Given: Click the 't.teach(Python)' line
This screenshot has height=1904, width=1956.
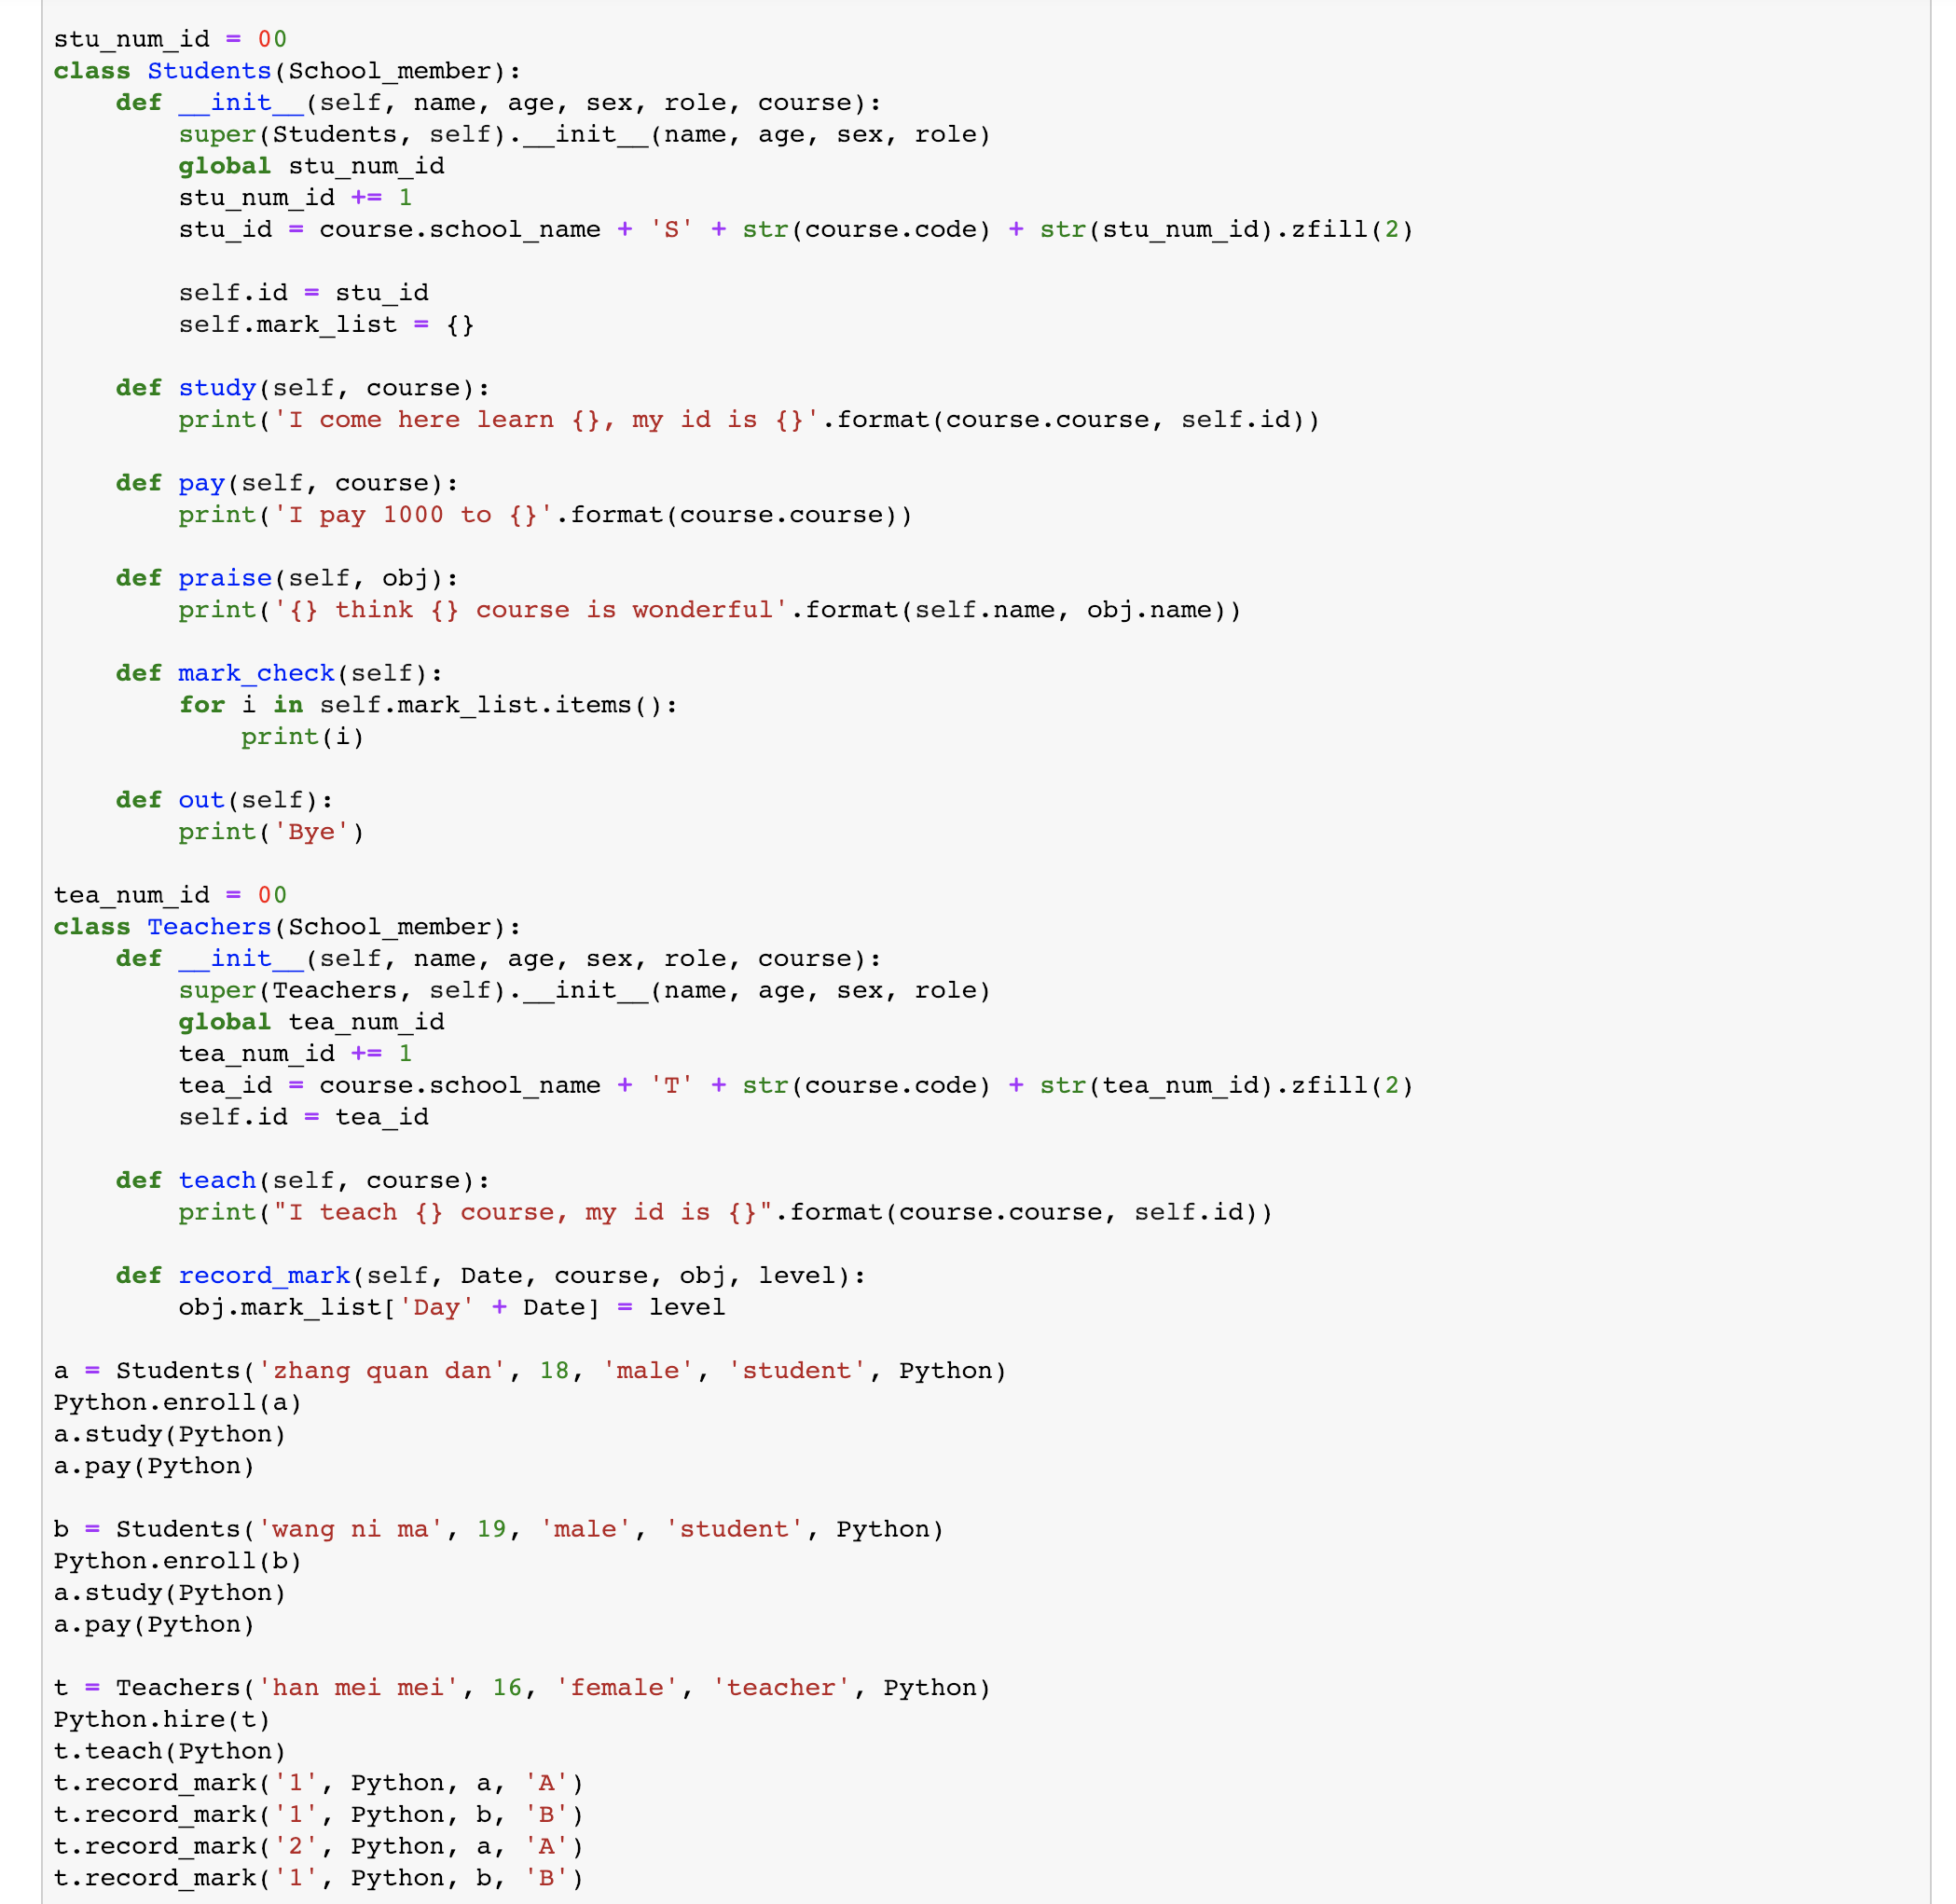Looking at the screenshot, I should click(170, 1751).
